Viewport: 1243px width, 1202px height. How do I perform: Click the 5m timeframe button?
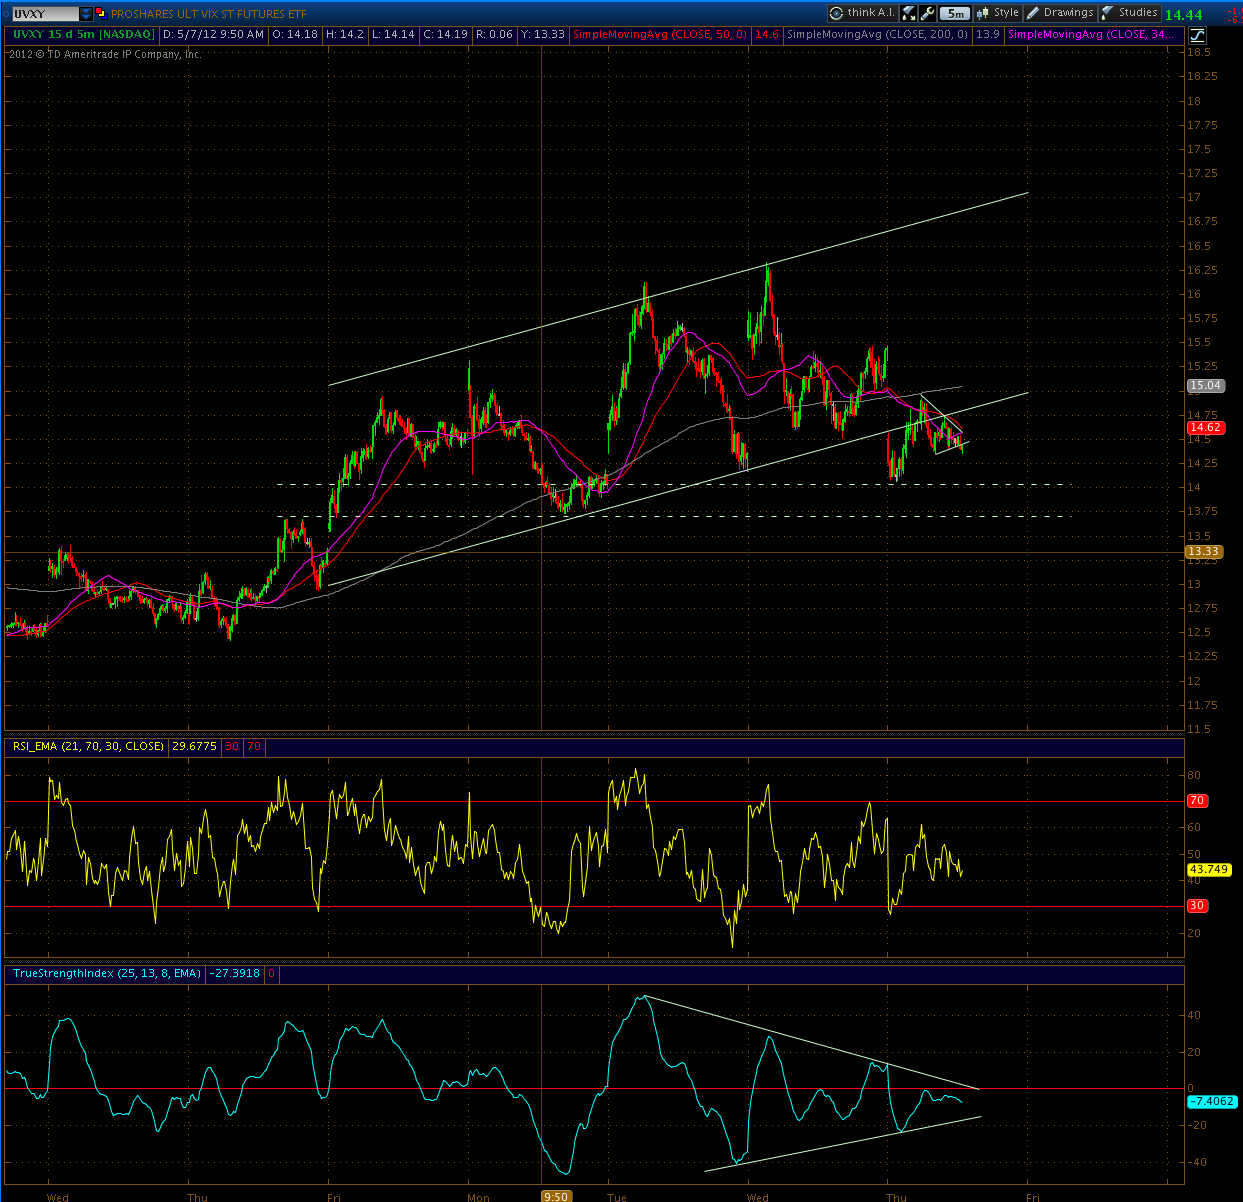[x=955, y=13]
